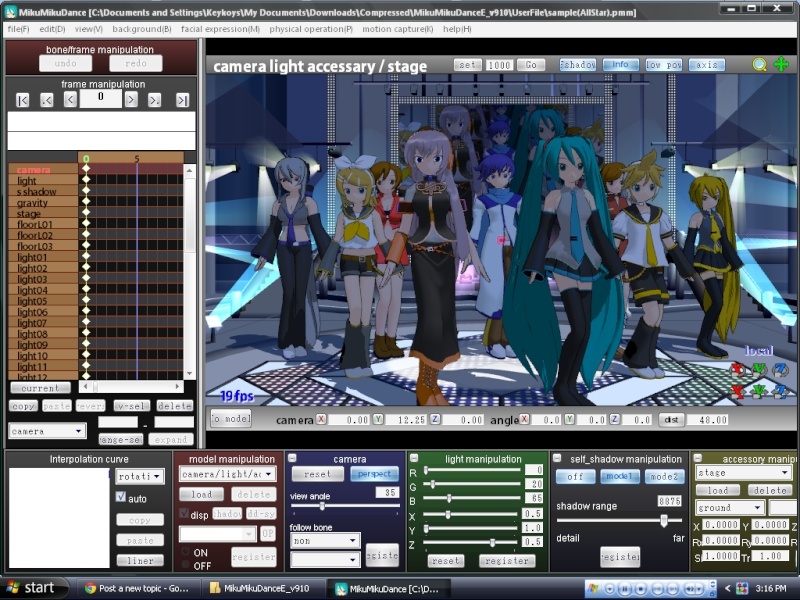Click the camera keyframe diamond in timeline
Image resolution: width=800 pixels, height=600 pixels.
tap(86, 169)
